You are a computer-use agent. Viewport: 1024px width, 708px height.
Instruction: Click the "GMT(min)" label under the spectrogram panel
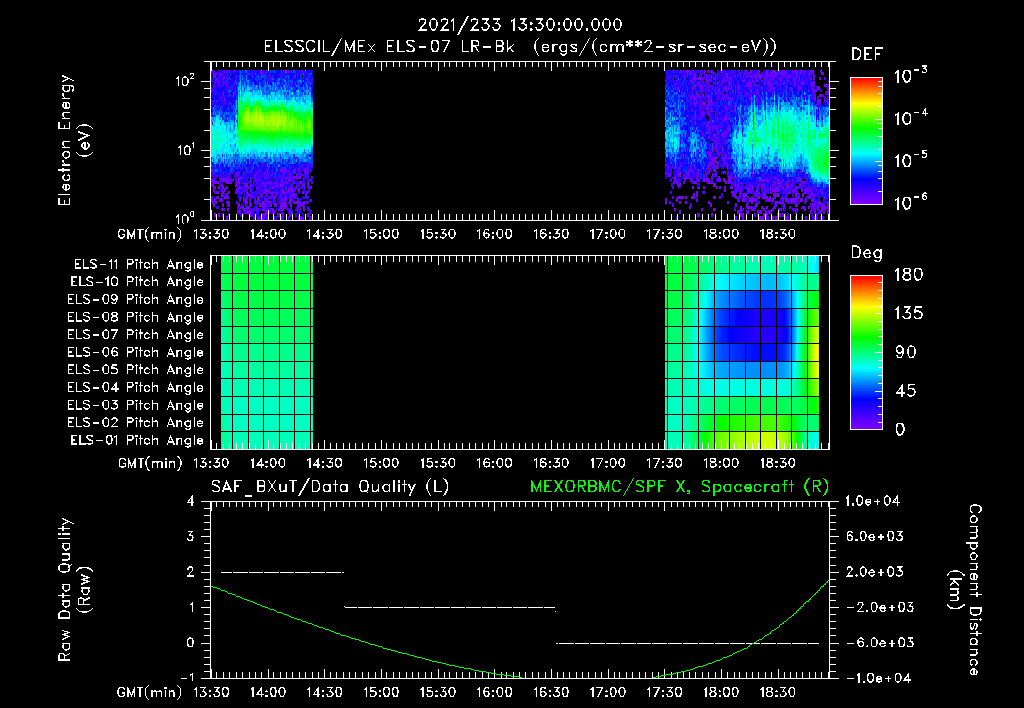click(x=150, y=234)
